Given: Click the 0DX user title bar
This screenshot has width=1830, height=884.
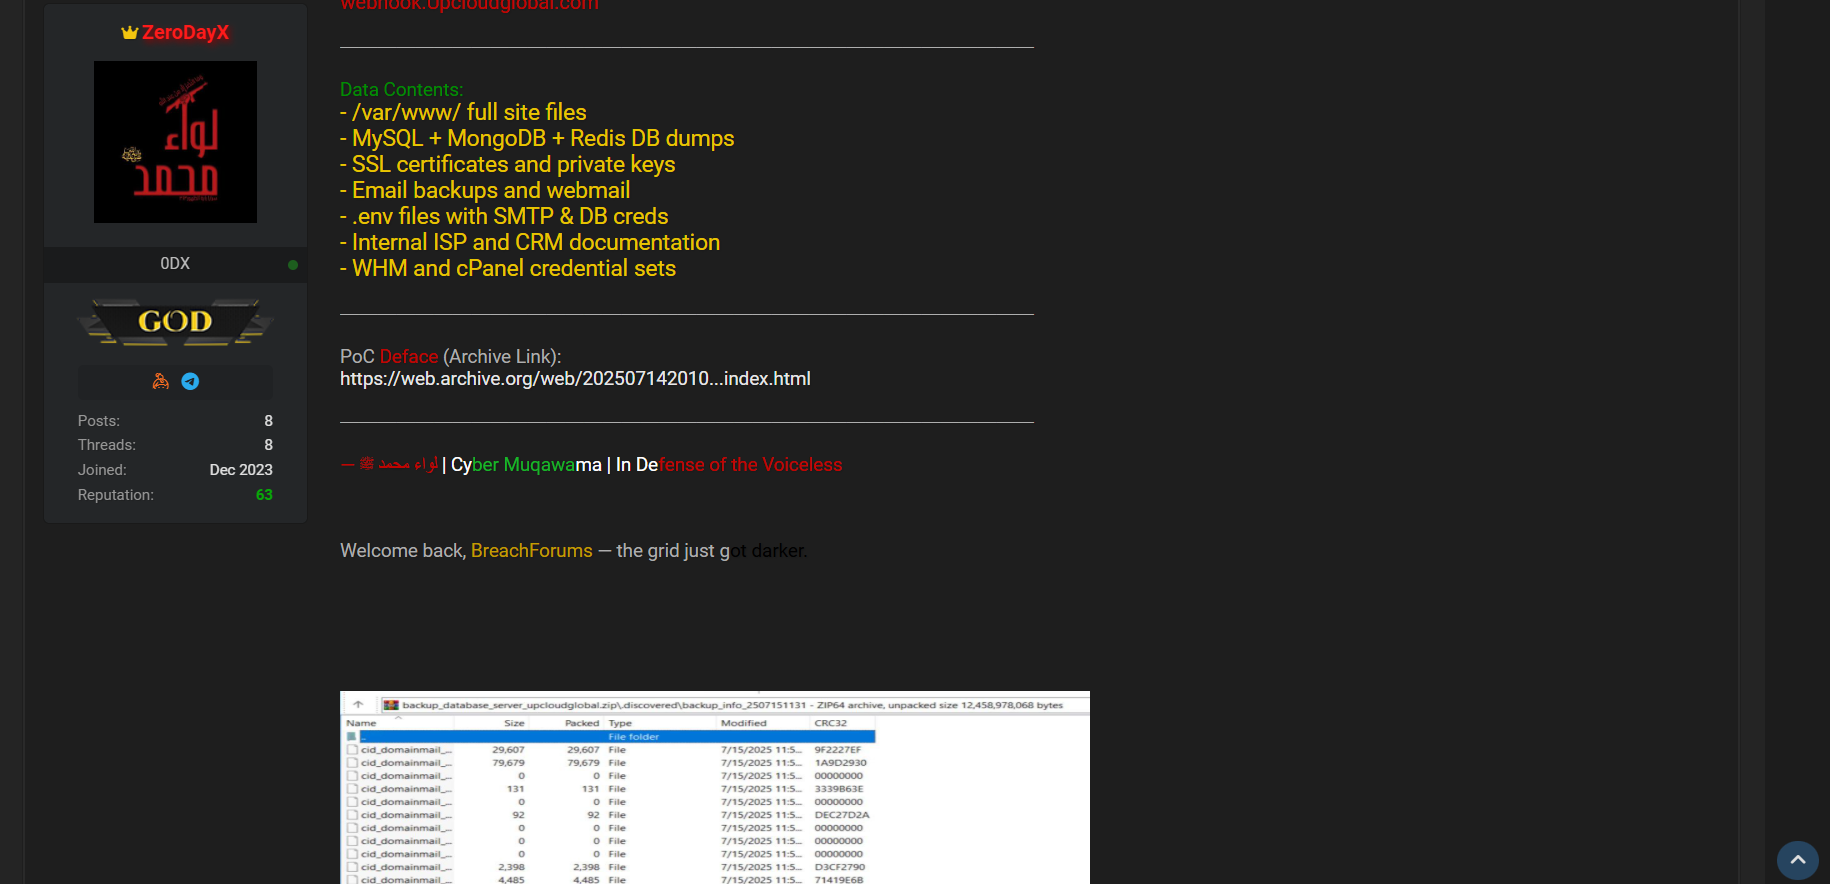Looking at the screenshot, I should [x=175, y=264].
